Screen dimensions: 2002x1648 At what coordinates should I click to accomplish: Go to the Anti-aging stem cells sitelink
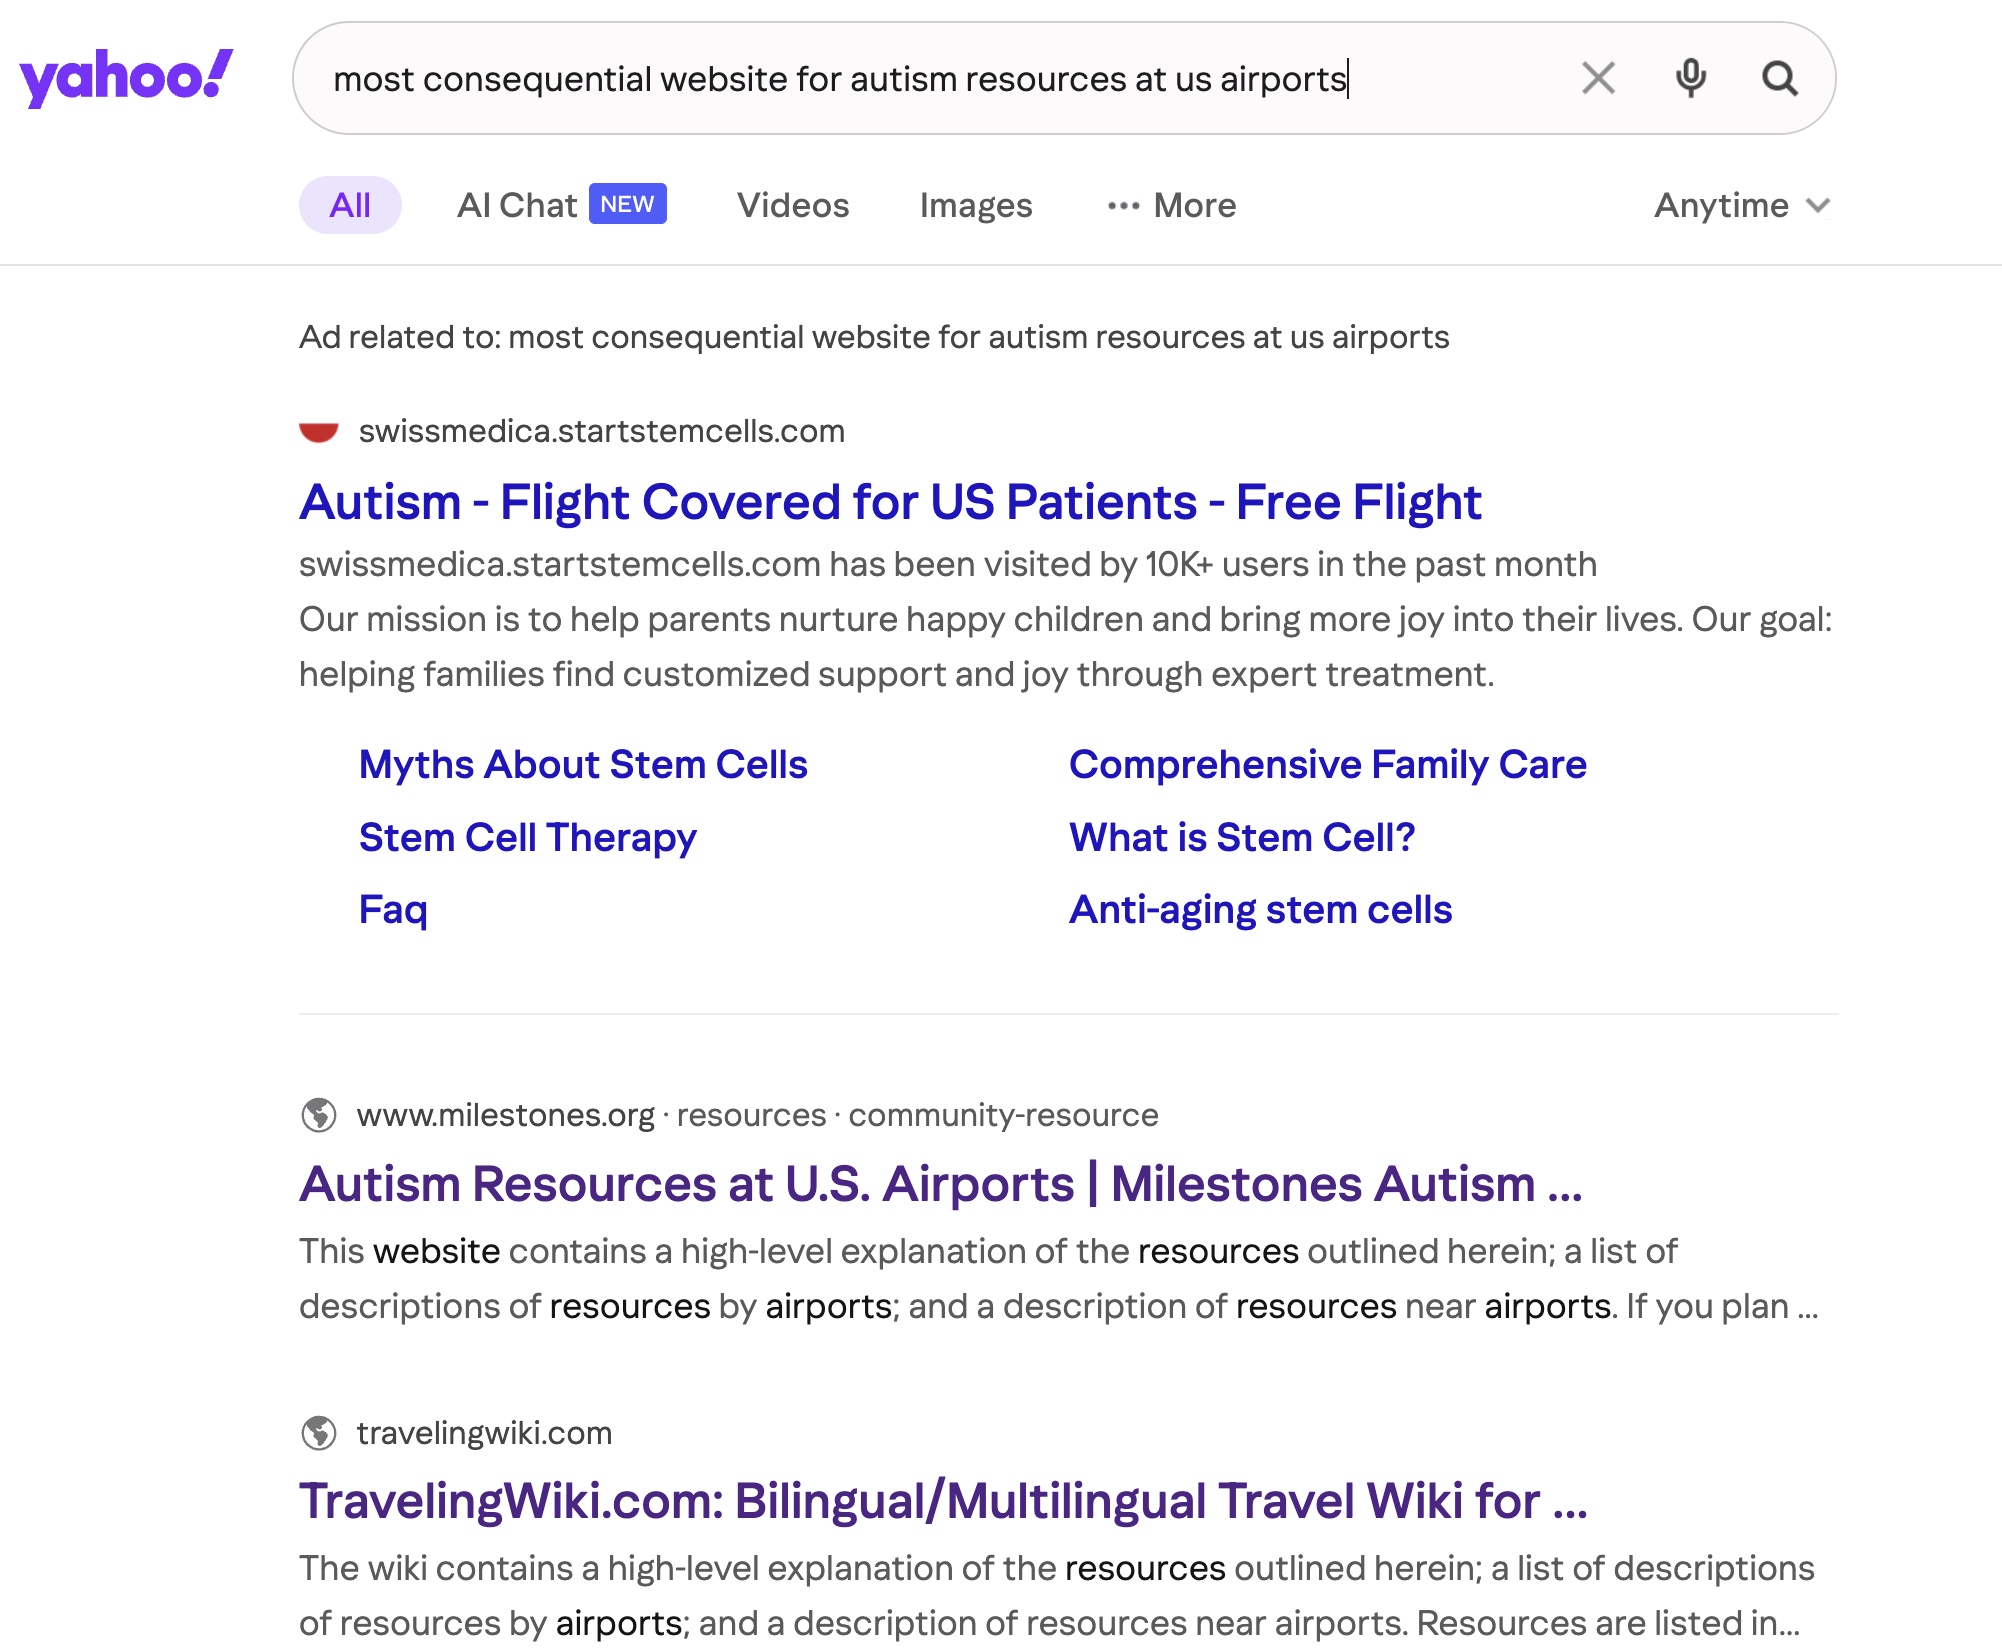point(1260,910)
